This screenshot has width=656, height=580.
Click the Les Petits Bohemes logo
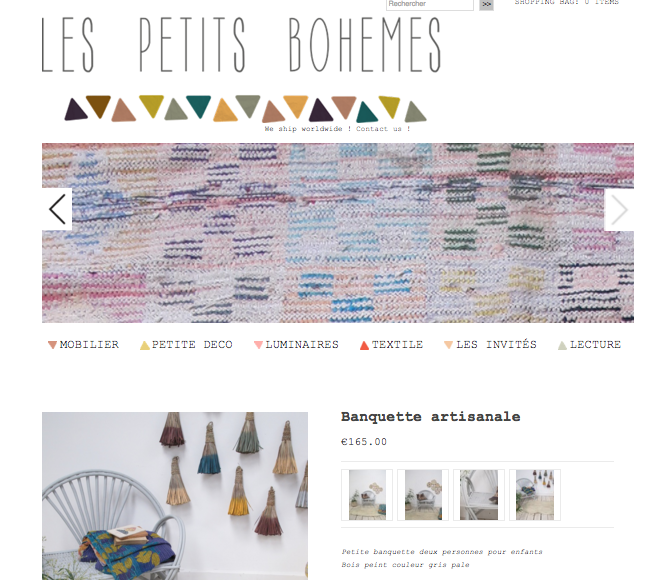point(241,45)
